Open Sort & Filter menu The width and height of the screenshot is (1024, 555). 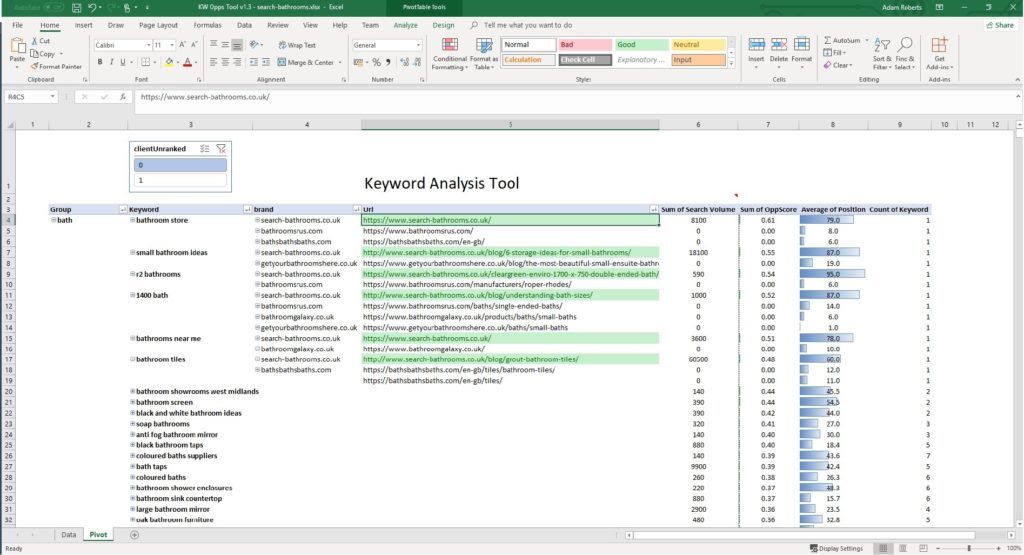tap(882, 54)
